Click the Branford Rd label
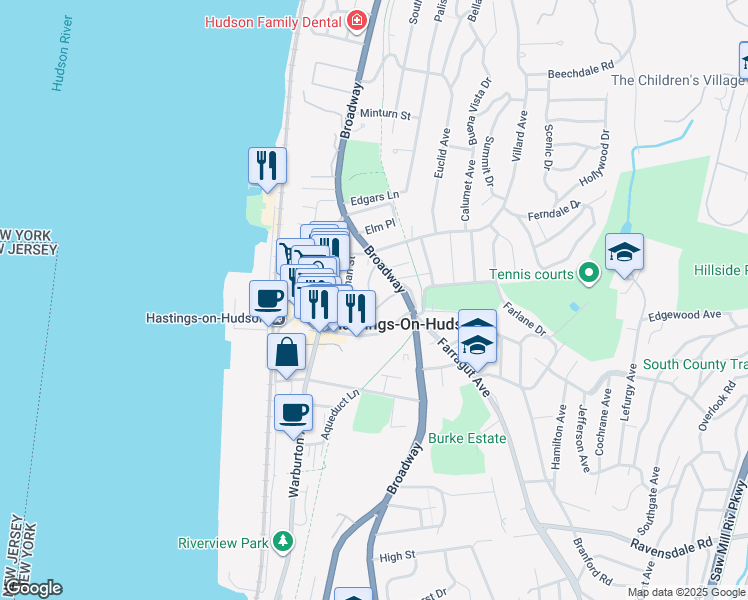 pos(592,562)
